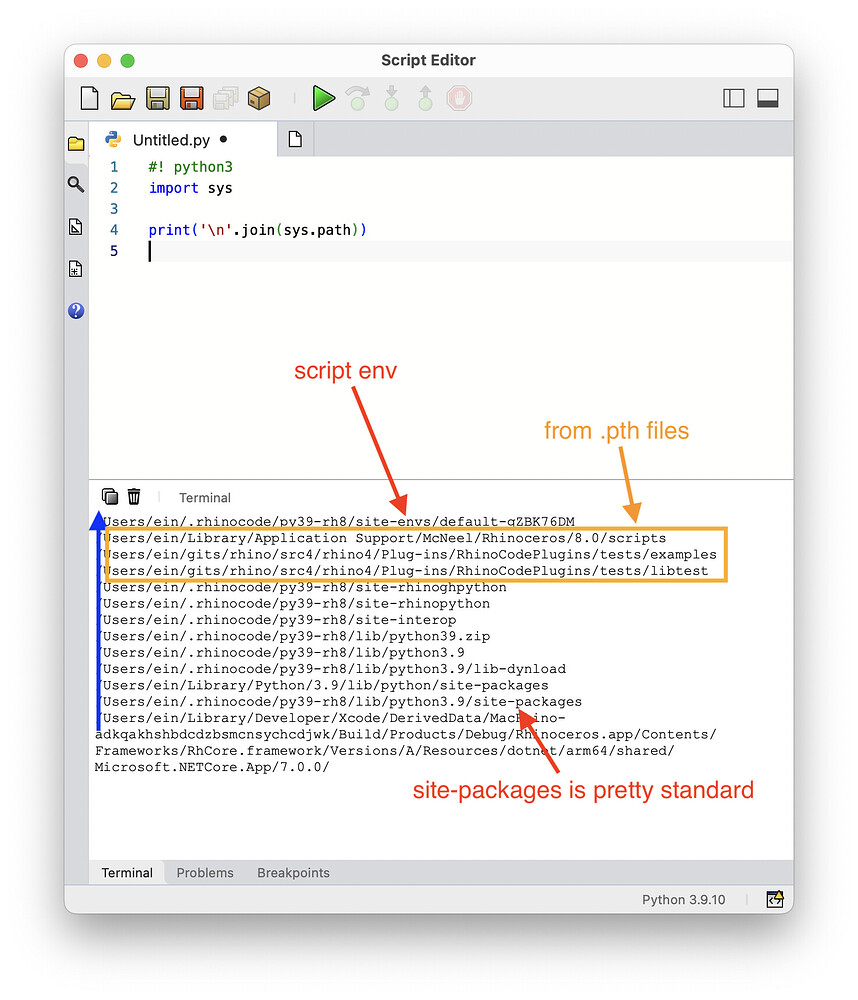Switch to the Problems tab

(204, 872)
